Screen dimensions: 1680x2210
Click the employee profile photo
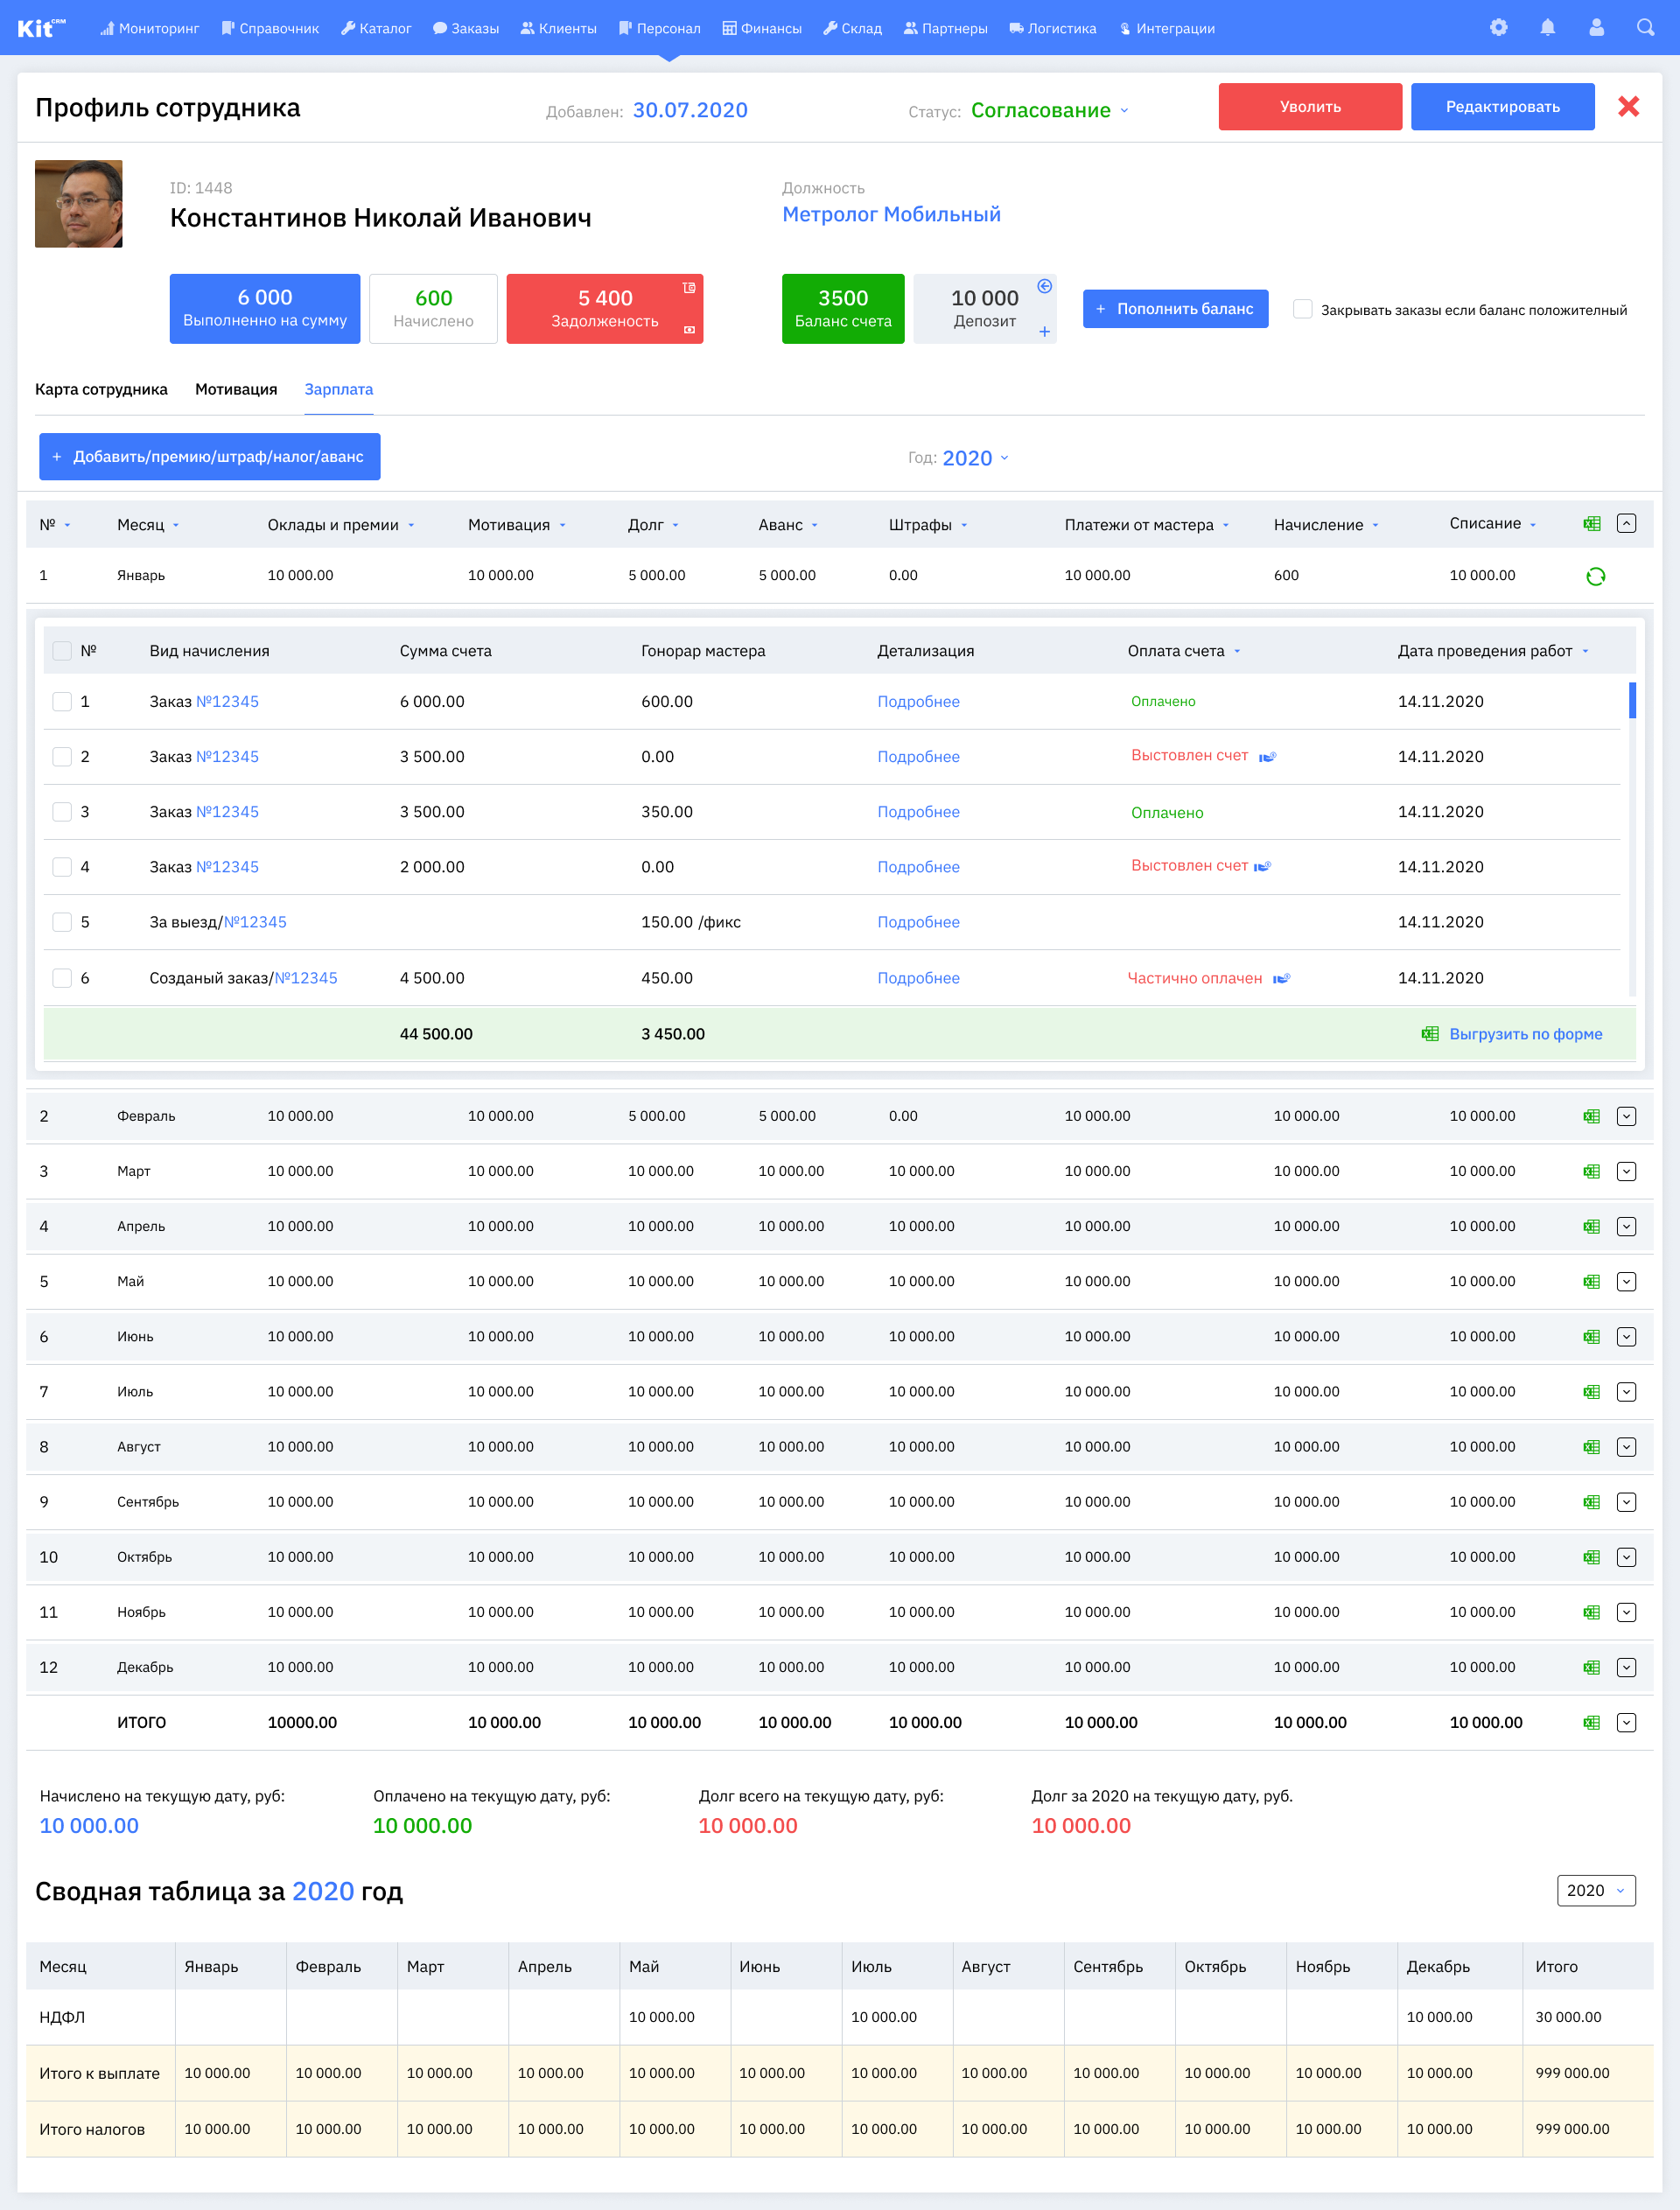[79, 204]
